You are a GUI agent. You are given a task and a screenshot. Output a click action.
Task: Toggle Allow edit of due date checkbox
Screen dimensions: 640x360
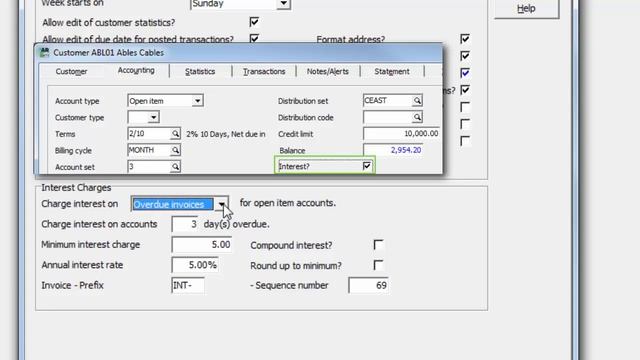[254, 39]
